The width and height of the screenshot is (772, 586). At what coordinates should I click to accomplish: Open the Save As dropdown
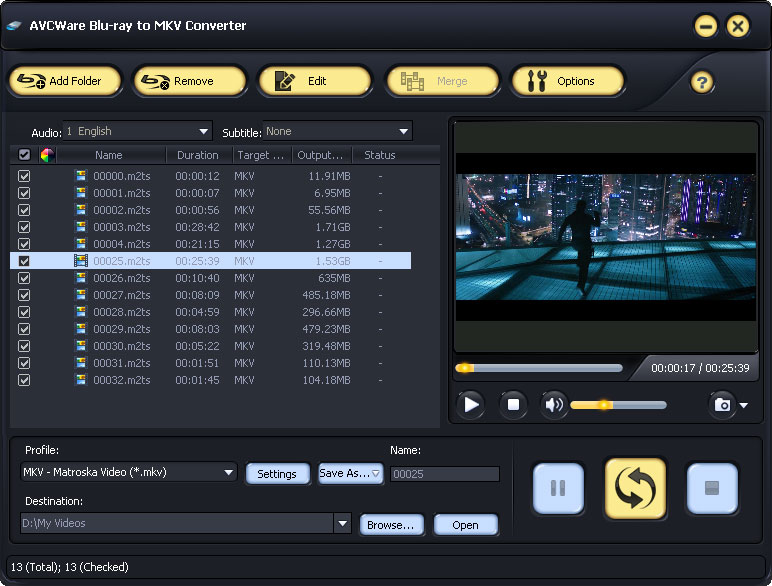tap(350, 473)
